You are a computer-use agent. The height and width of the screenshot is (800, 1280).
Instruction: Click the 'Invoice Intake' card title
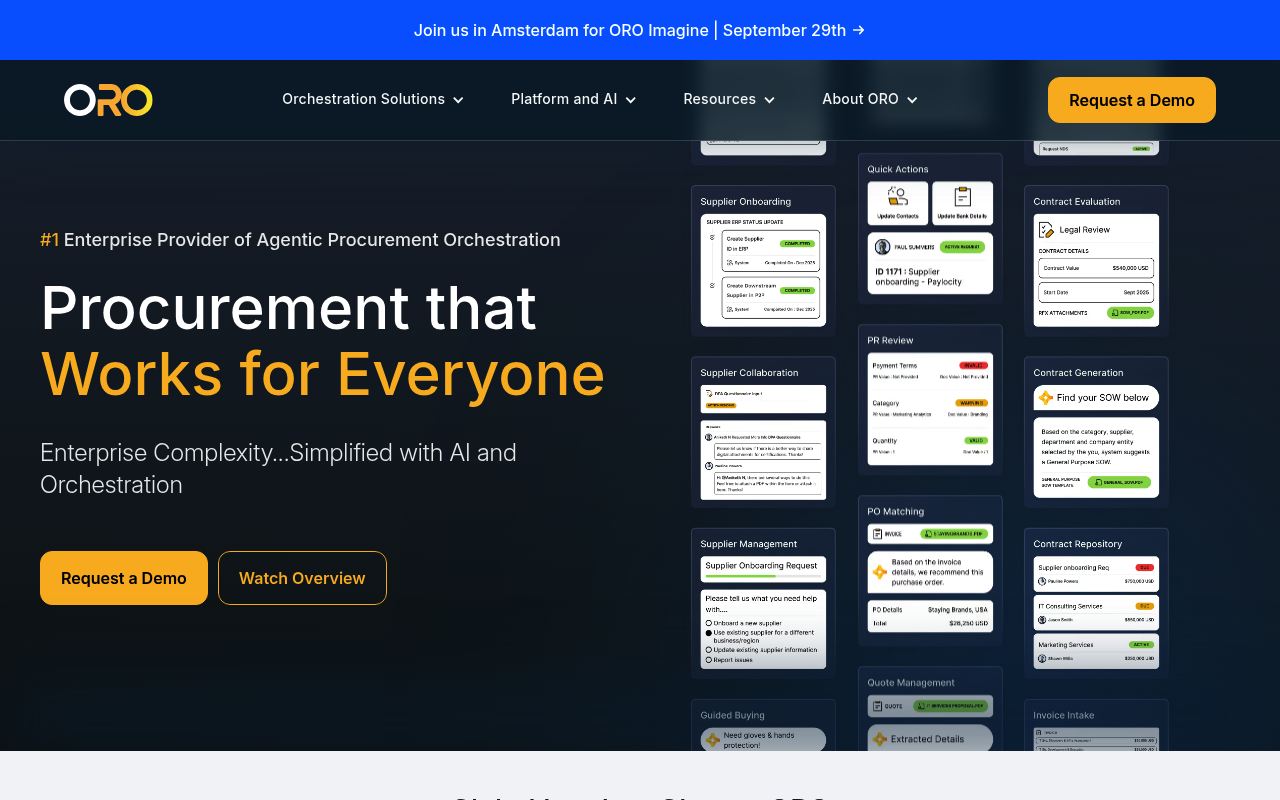[x=1064, y=715]
